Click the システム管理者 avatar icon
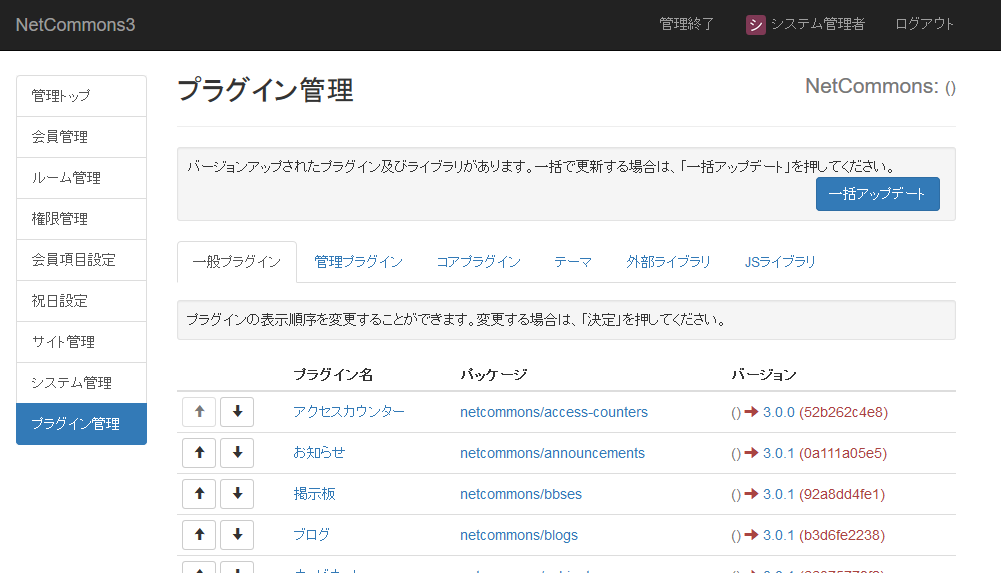Image resolution: width=1001 pixels, height=573 pixels. point(755,25)
